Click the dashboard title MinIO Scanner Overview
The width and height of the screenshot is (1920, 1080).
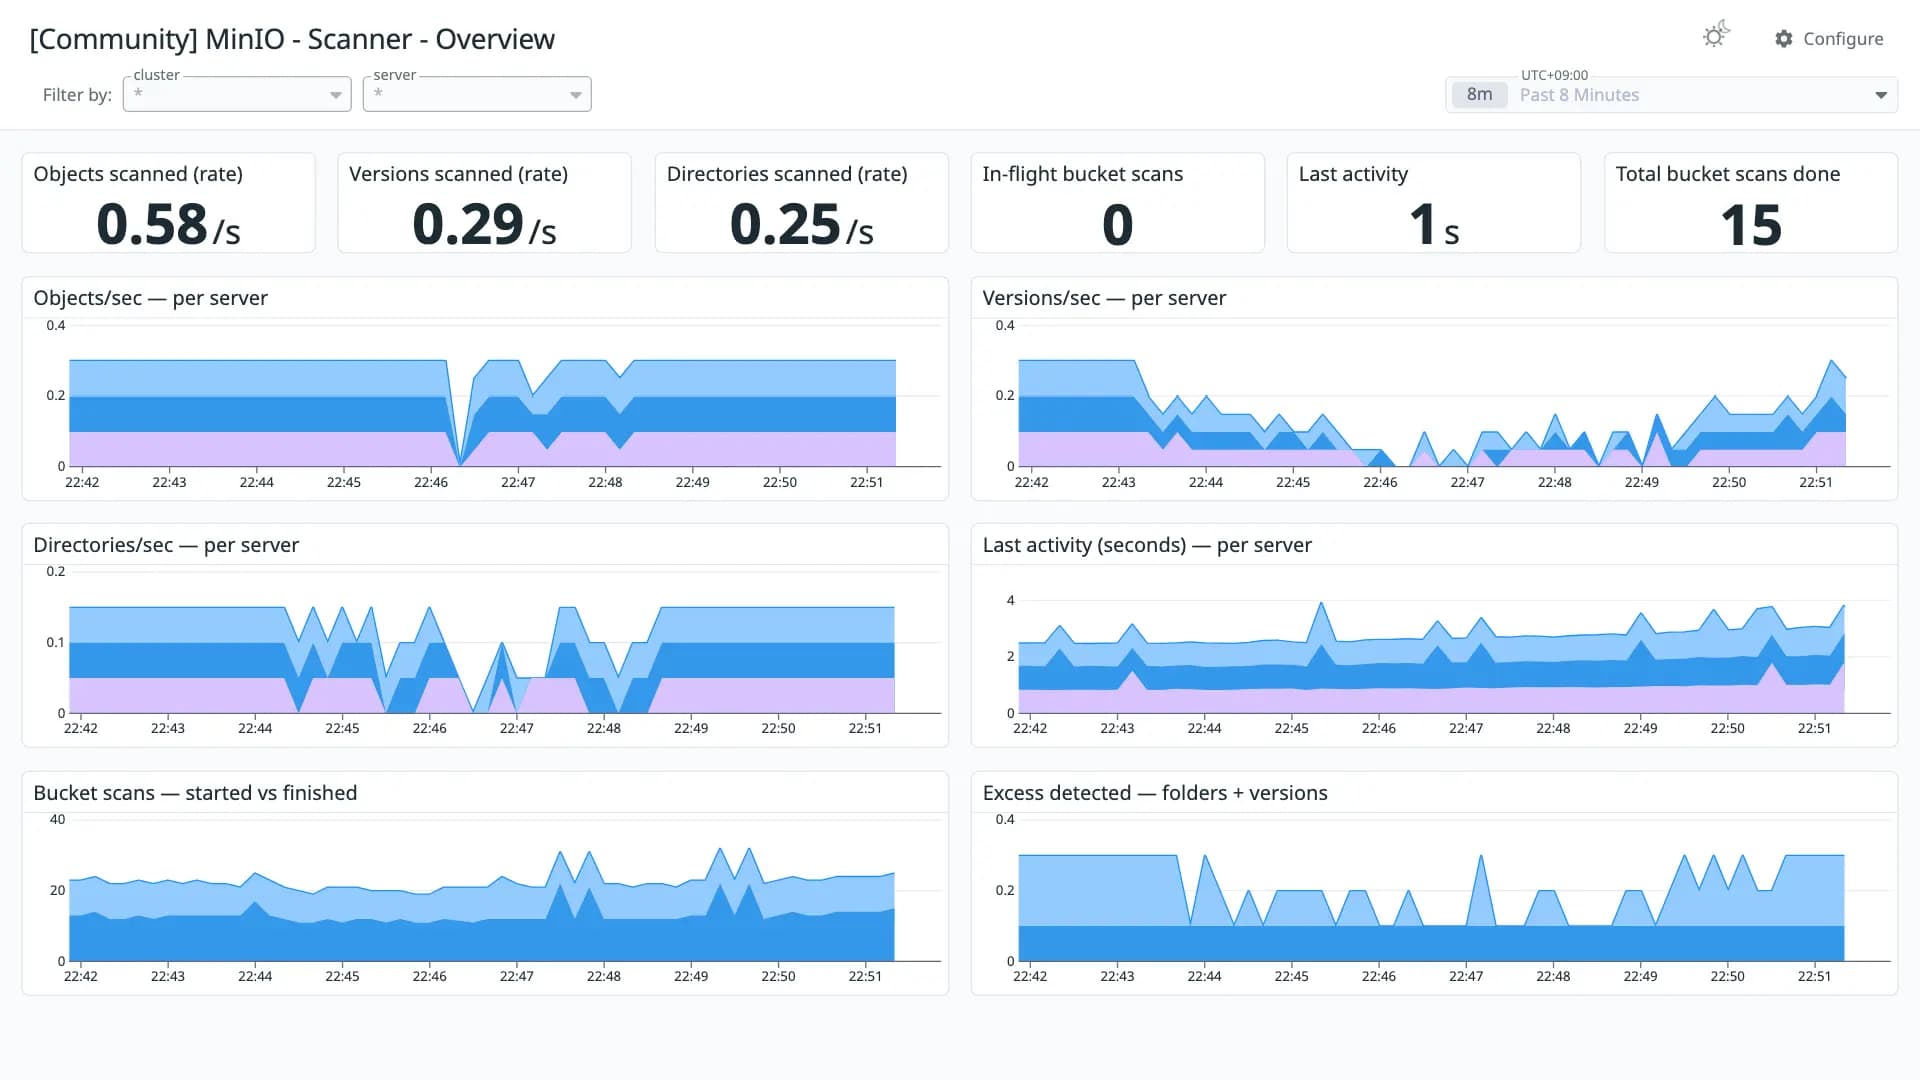[292, 39]
